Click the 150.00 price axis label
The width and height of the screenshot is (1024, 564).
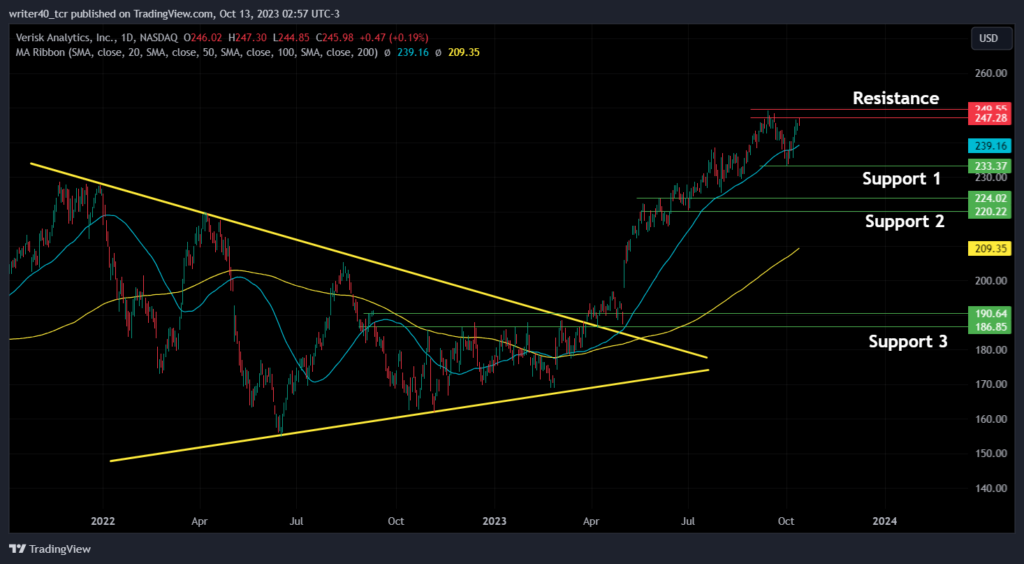(x=991, y=454)
